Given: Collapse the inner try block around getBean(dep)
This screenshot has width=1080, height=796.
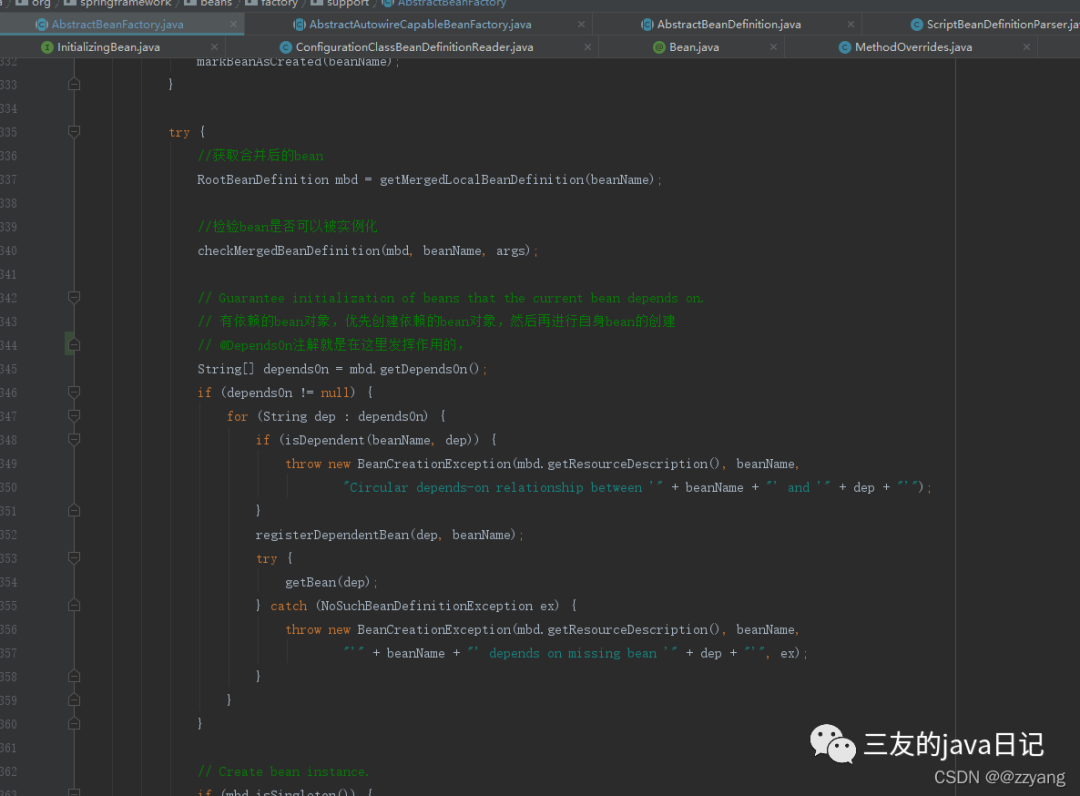Looking at the screenshot, I should click(74, 558).
